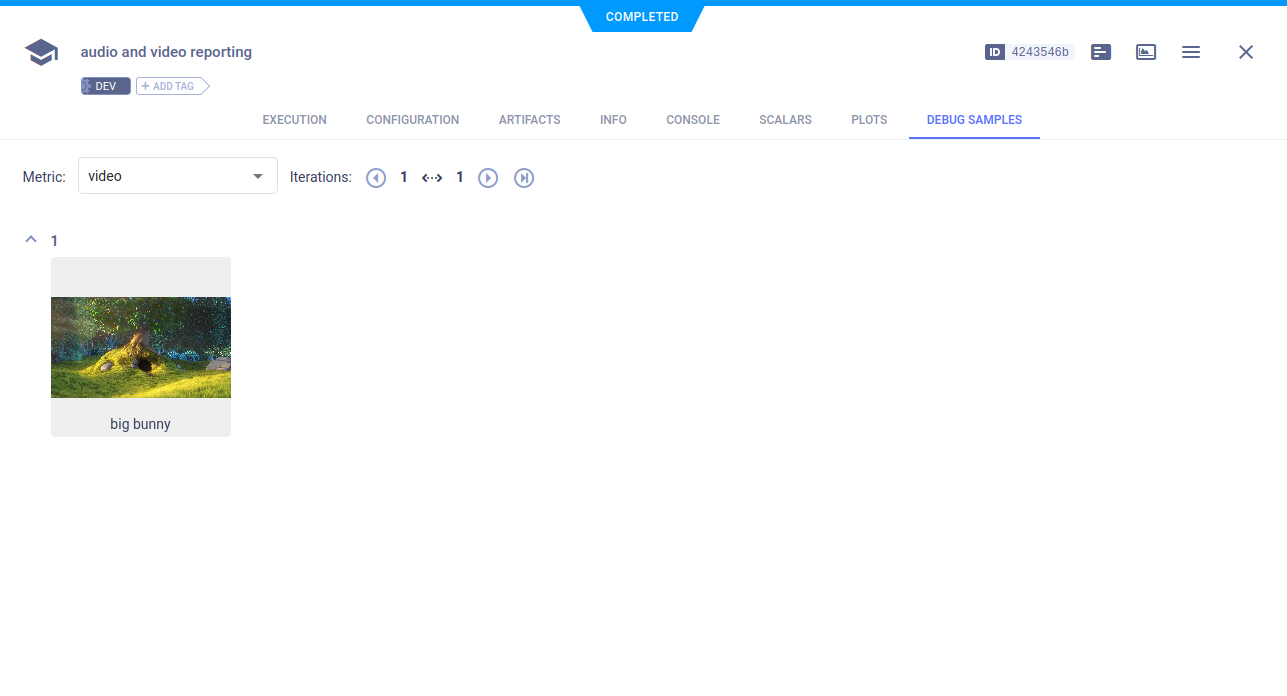Viewport: 1287px width, 696px height.
Task: Click the COMPLETED status banner
Action: (642, 16)
